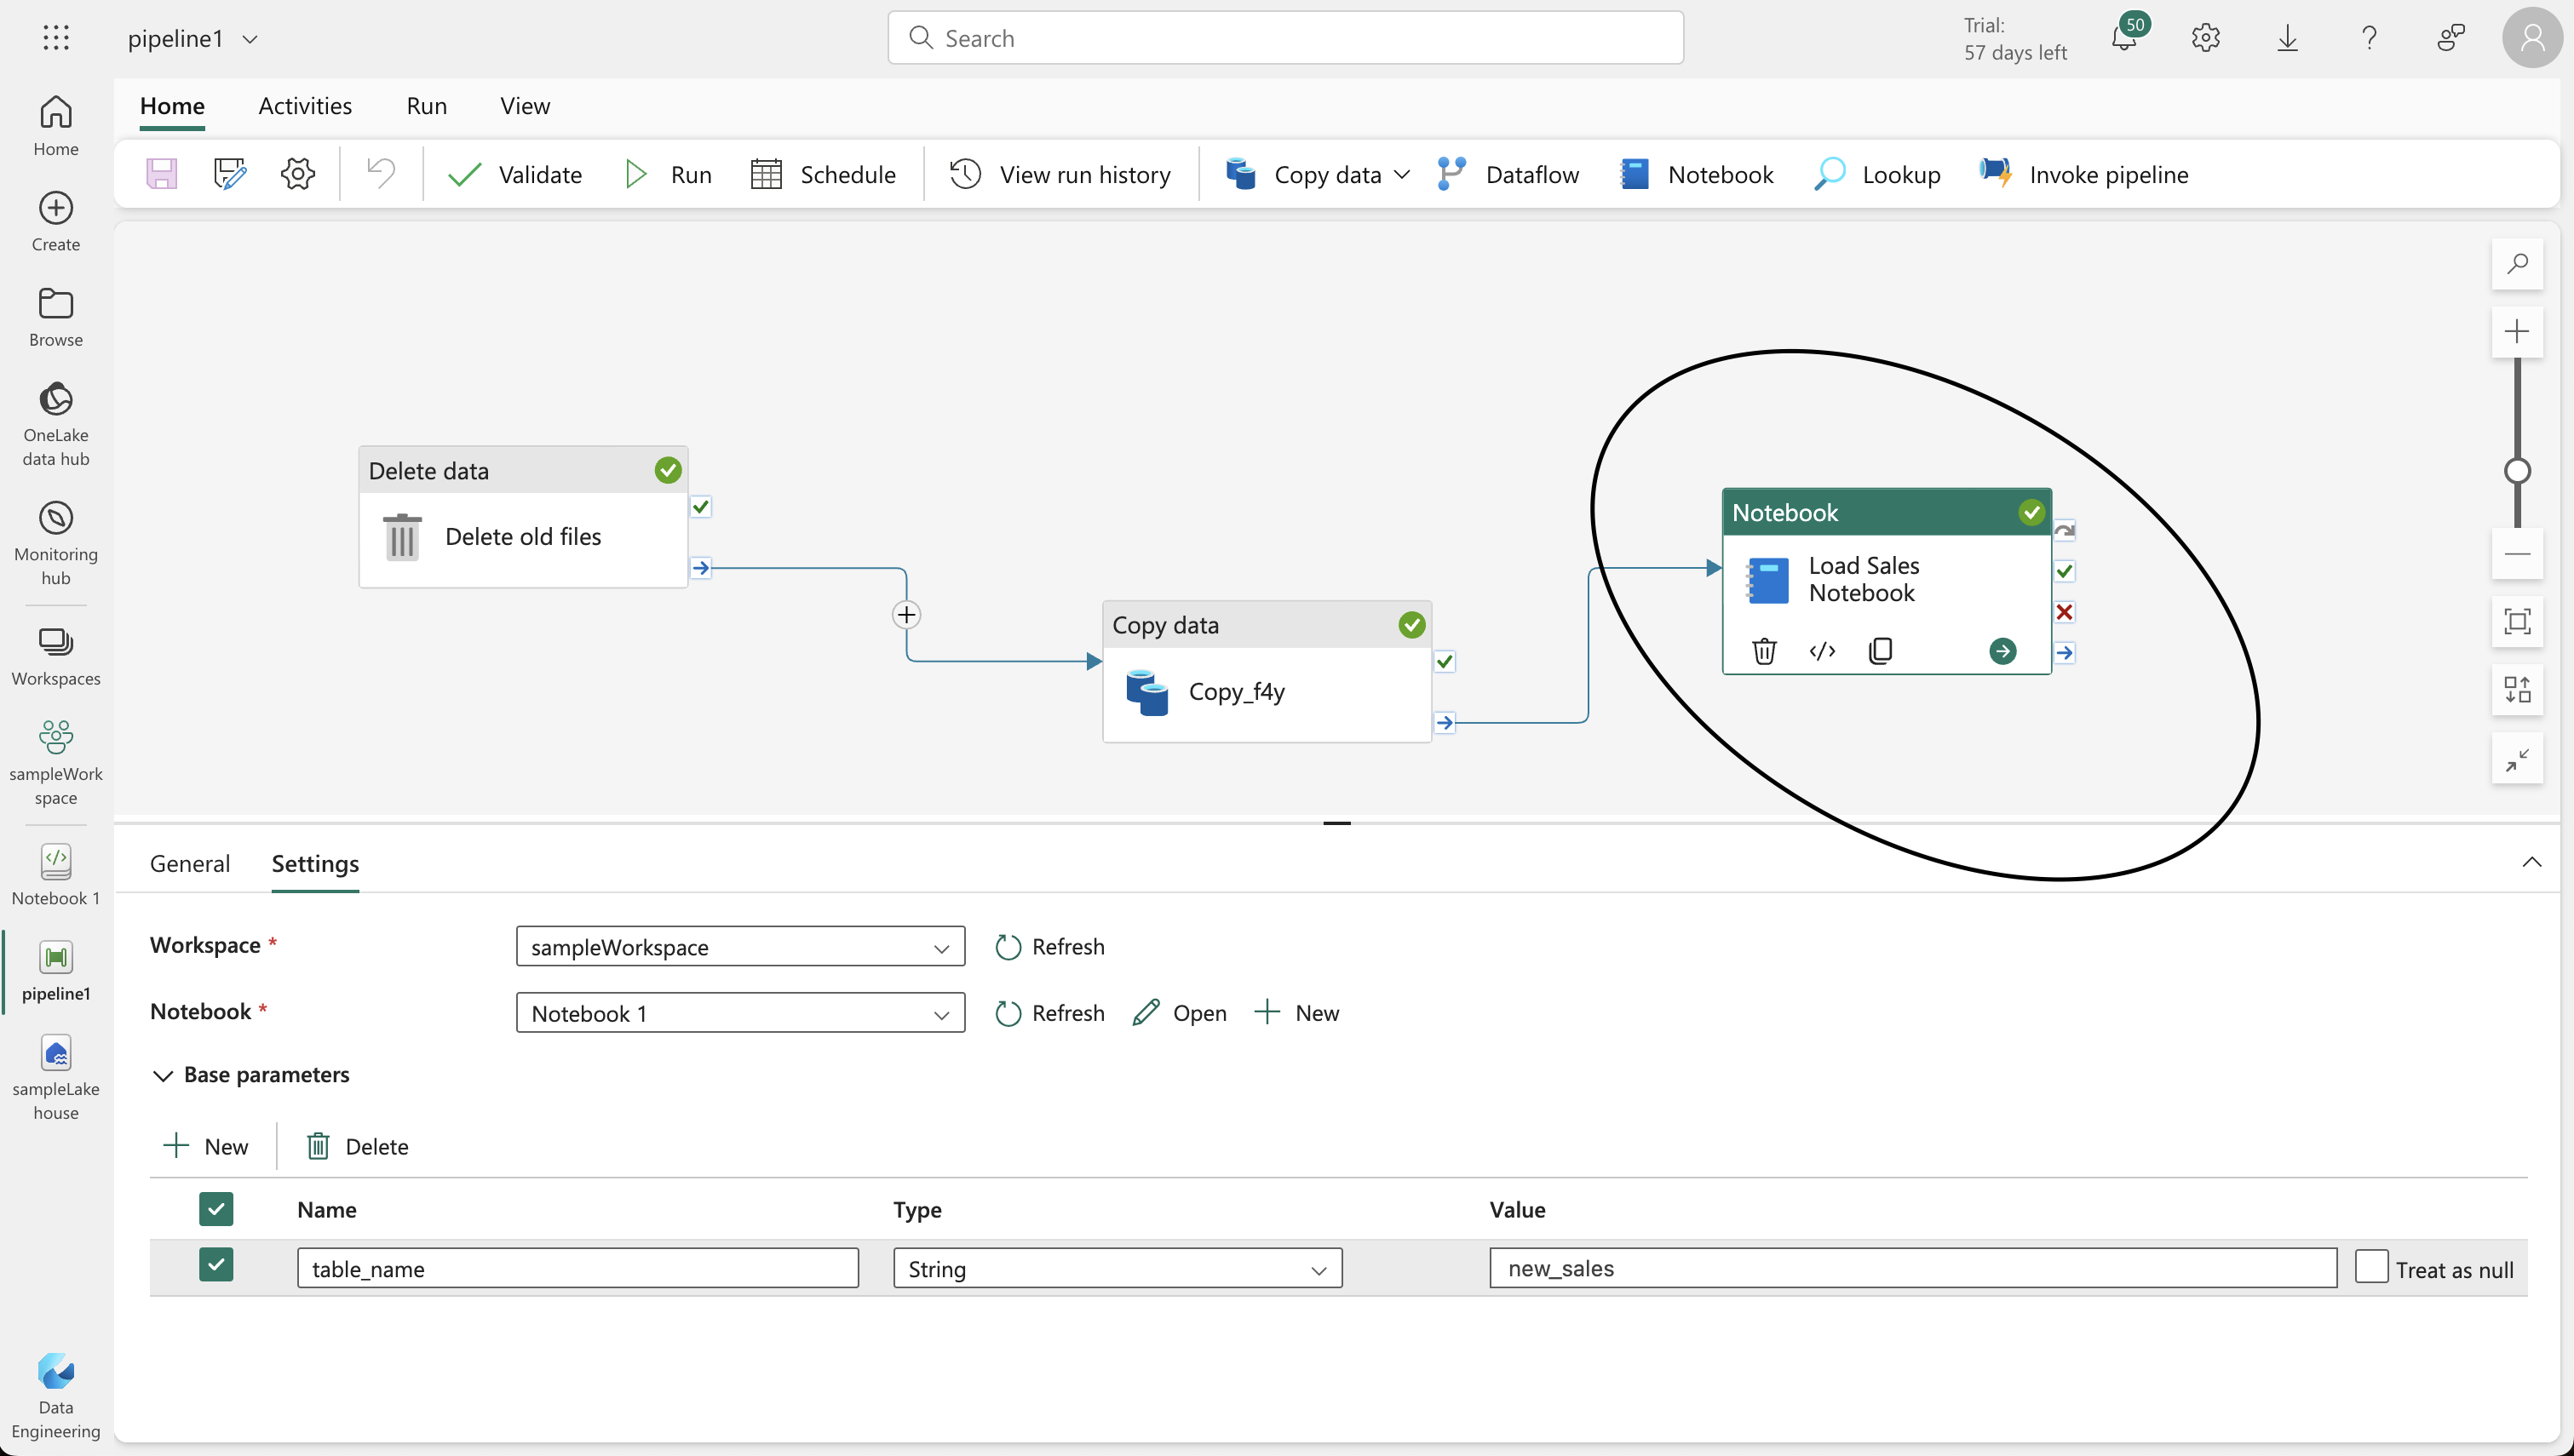
Task: Select the Settings tab
Action: click(x=315, y=863)
